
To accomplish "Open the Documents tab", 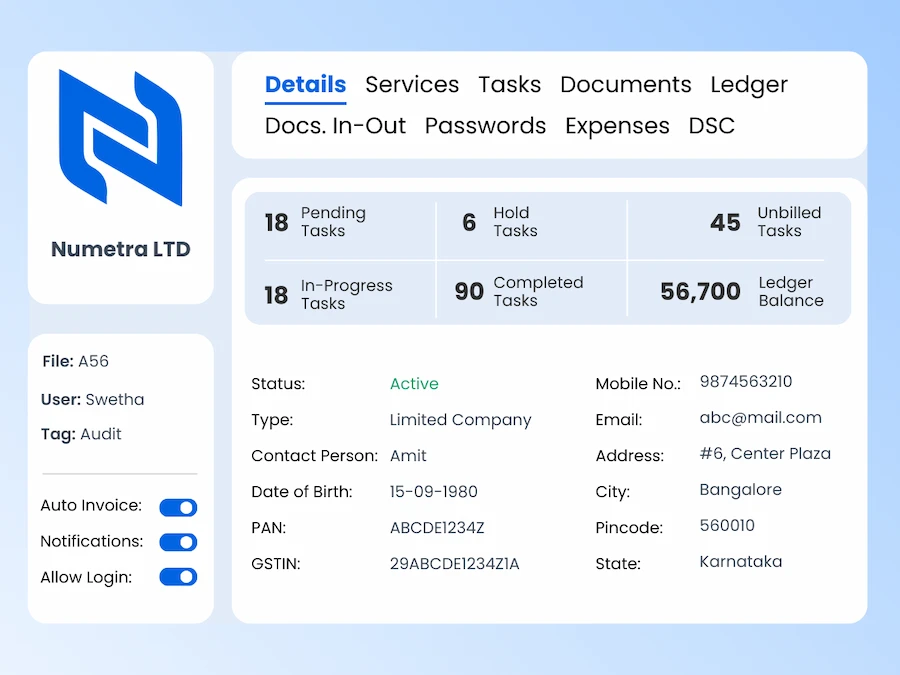I will (625, 85).
